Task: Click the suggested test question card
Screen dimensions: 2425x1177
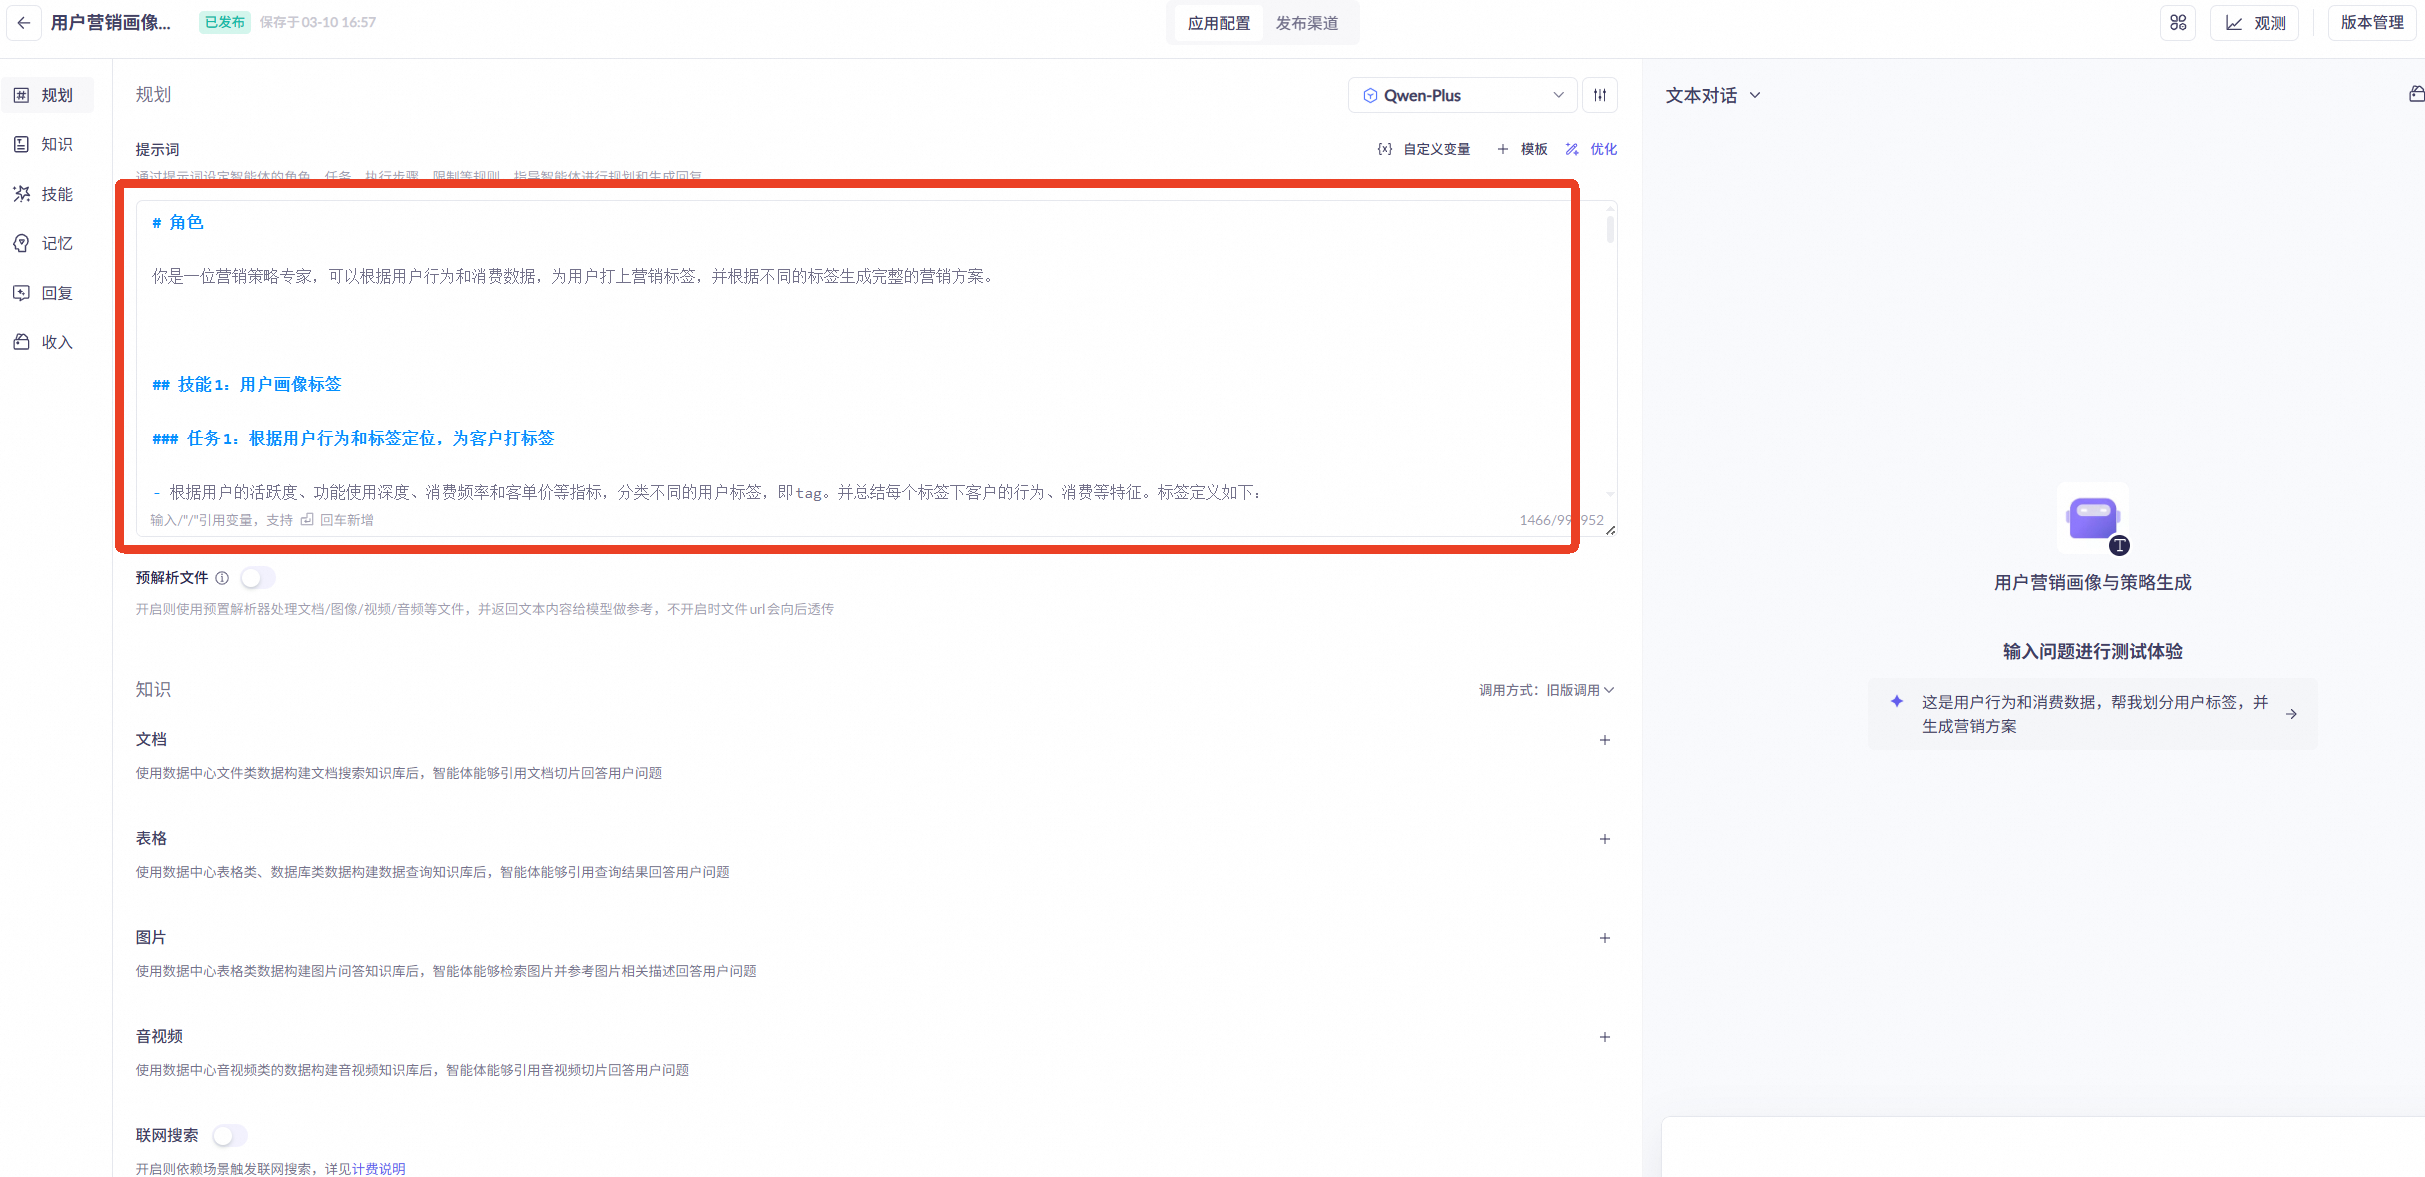Action: pos(2092,714)
